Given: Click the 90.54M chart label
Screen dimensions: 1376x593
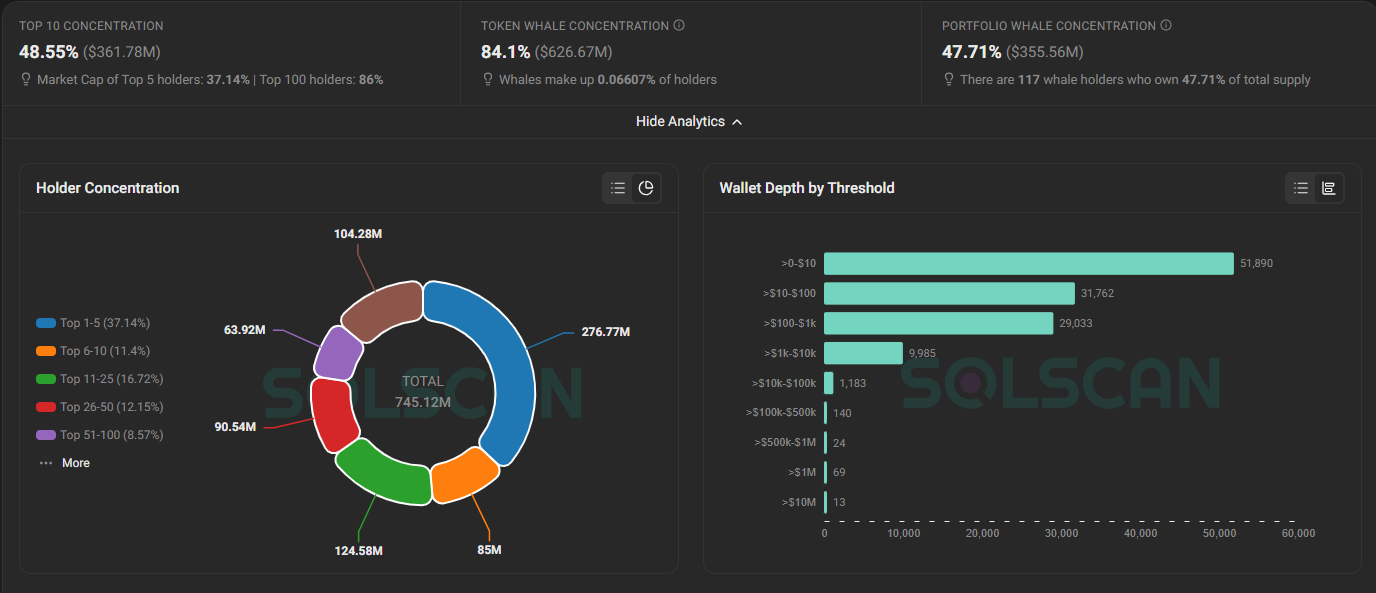Looking at the screenshot, I should (235, 427).
